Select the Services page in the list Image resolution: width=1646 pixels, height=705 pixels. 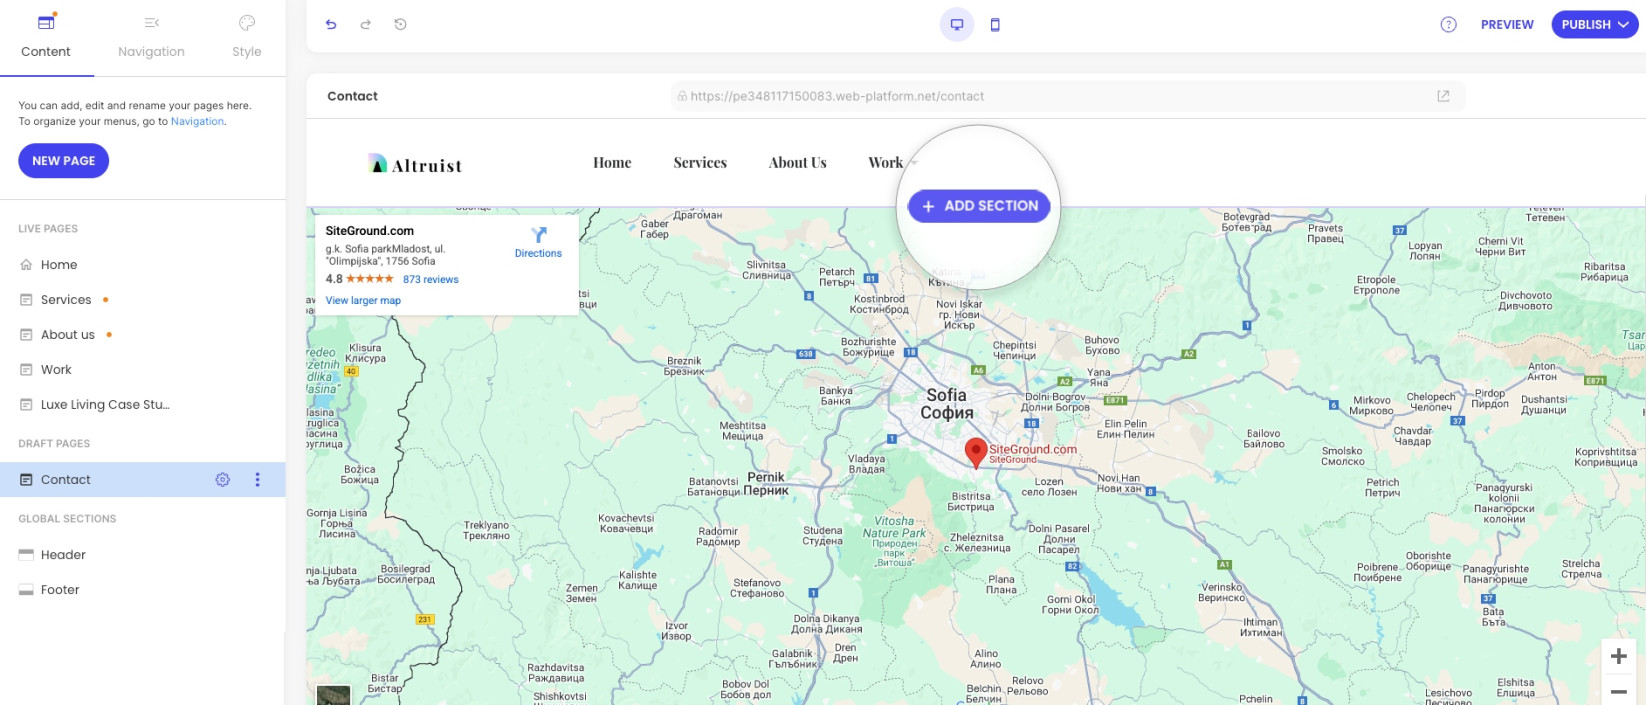point(66,300)
